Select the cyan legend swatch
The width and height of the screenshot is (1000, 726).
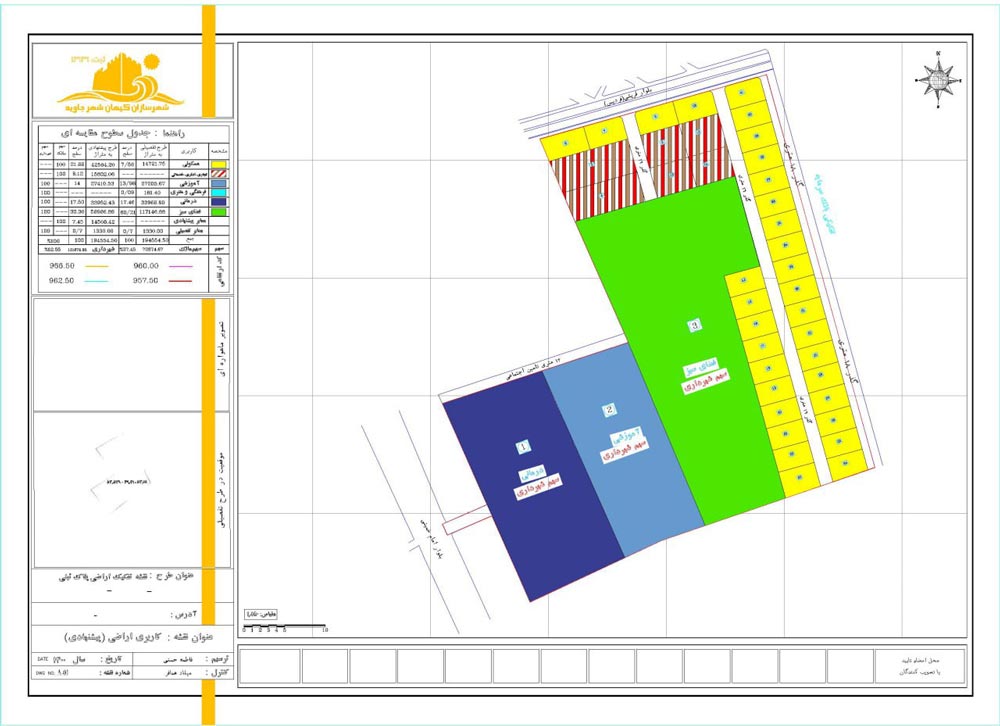coord(220,192)
